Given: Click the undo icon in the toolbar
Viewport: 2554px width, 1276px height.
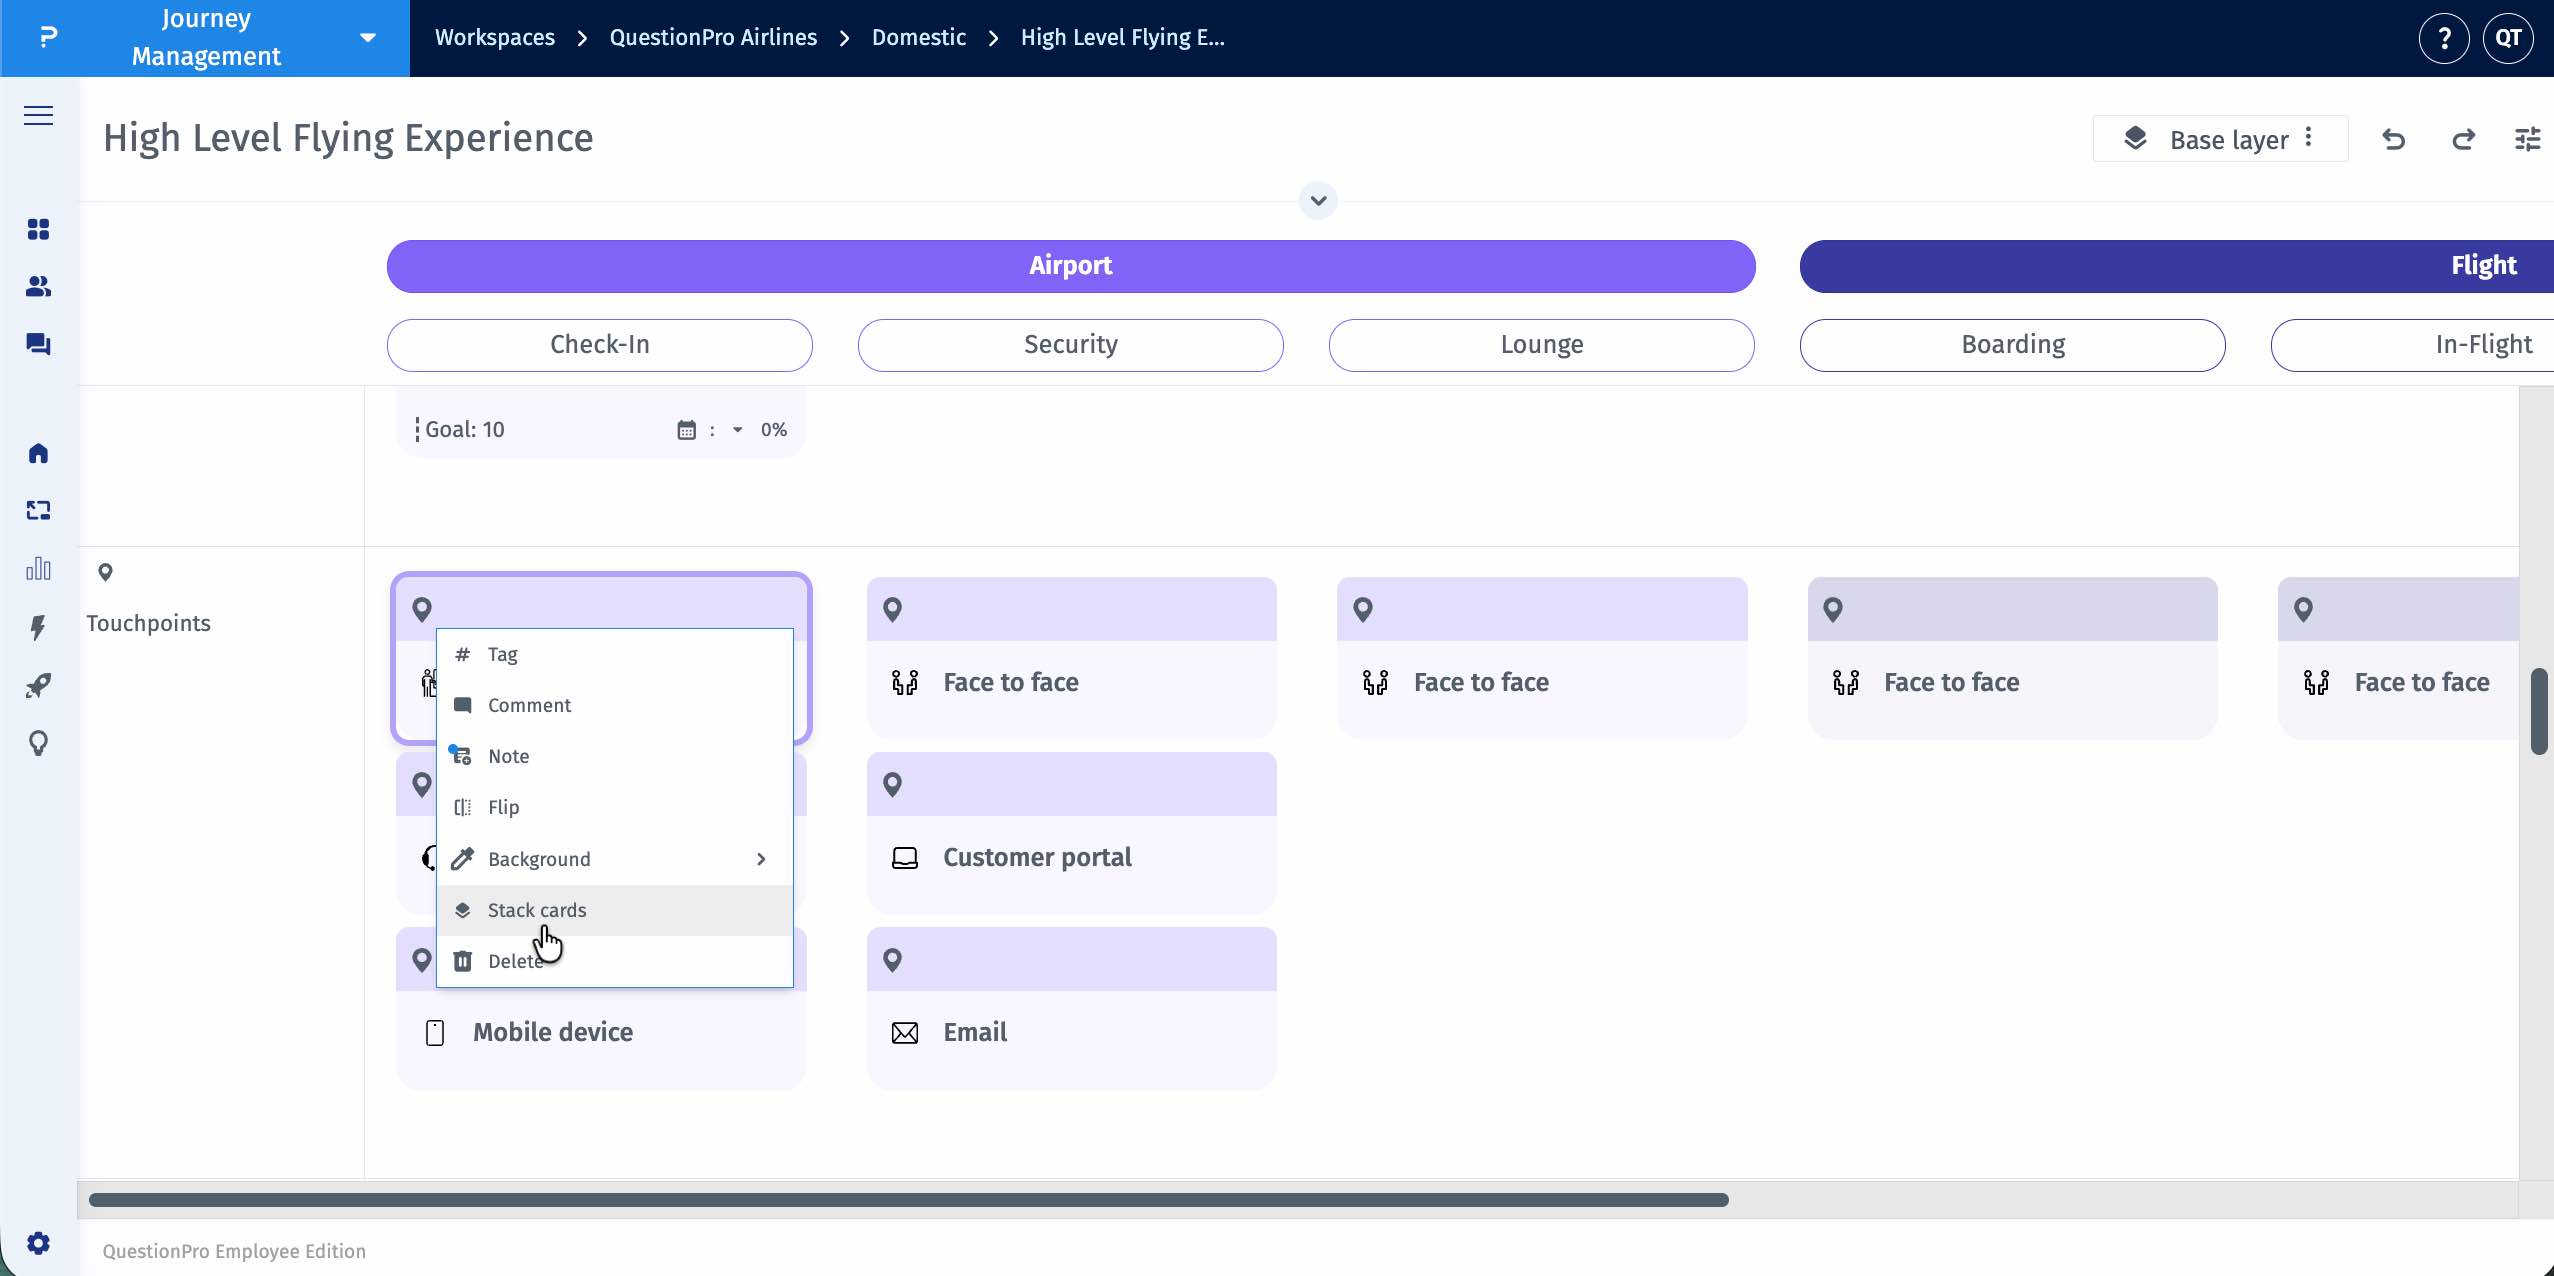Looking at the screenshot, I should [2393, 139].
